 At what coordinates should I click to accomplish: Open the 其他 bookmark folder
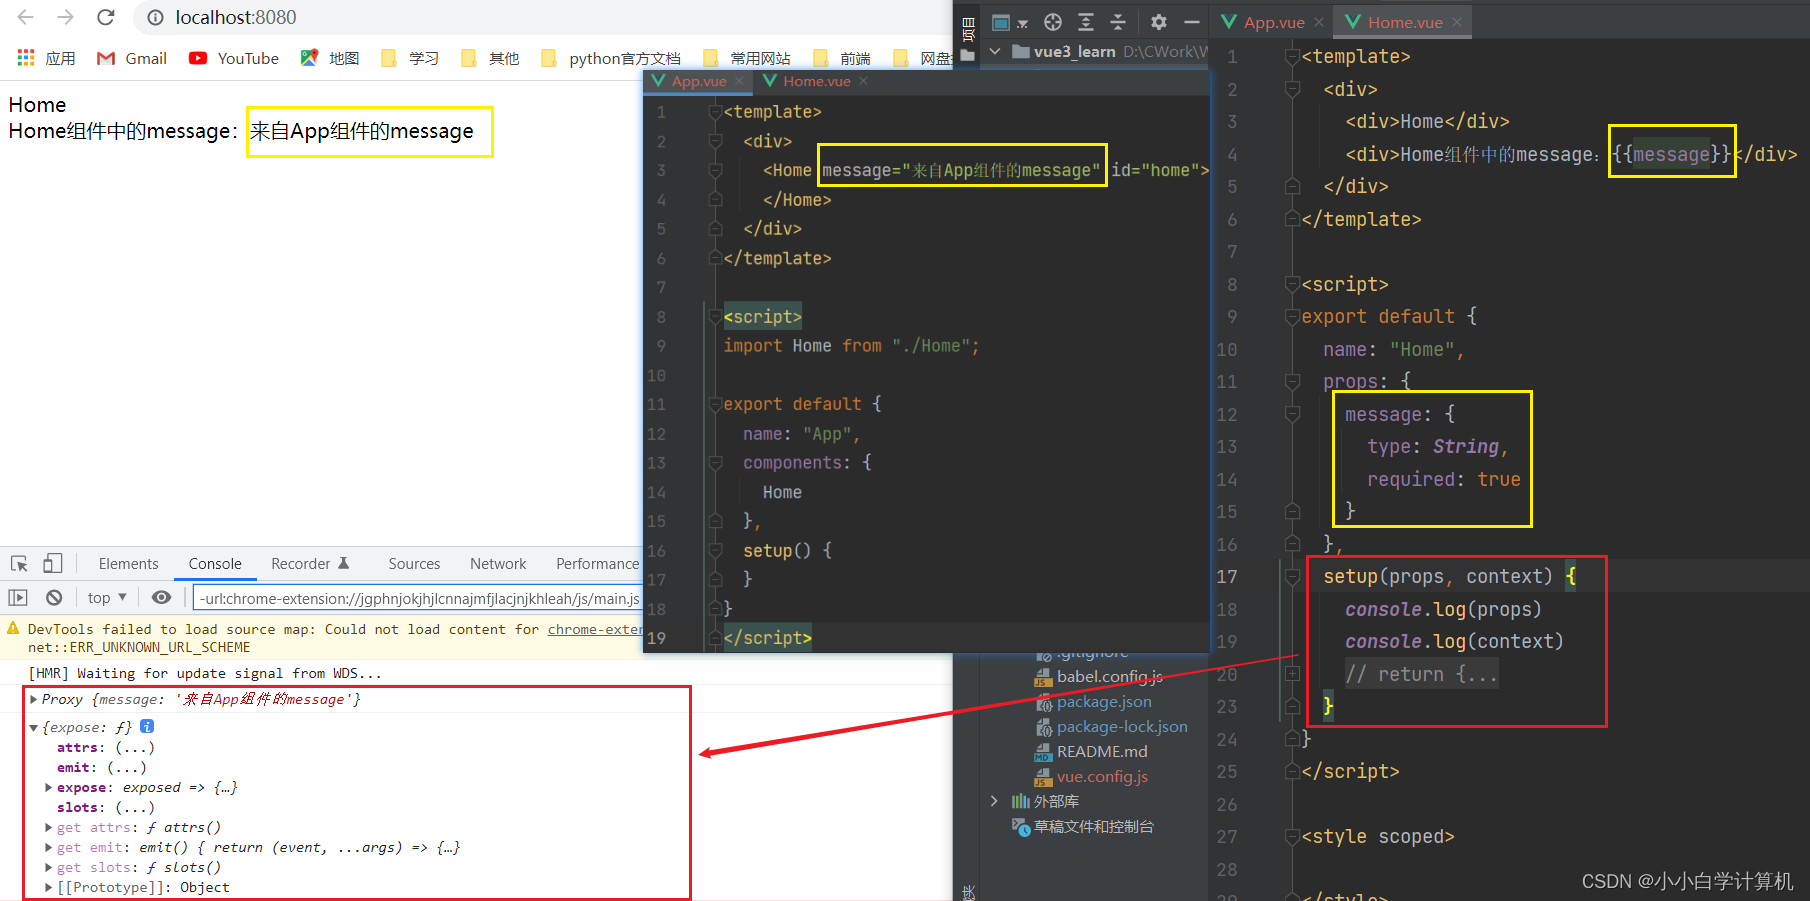(490, 58)
